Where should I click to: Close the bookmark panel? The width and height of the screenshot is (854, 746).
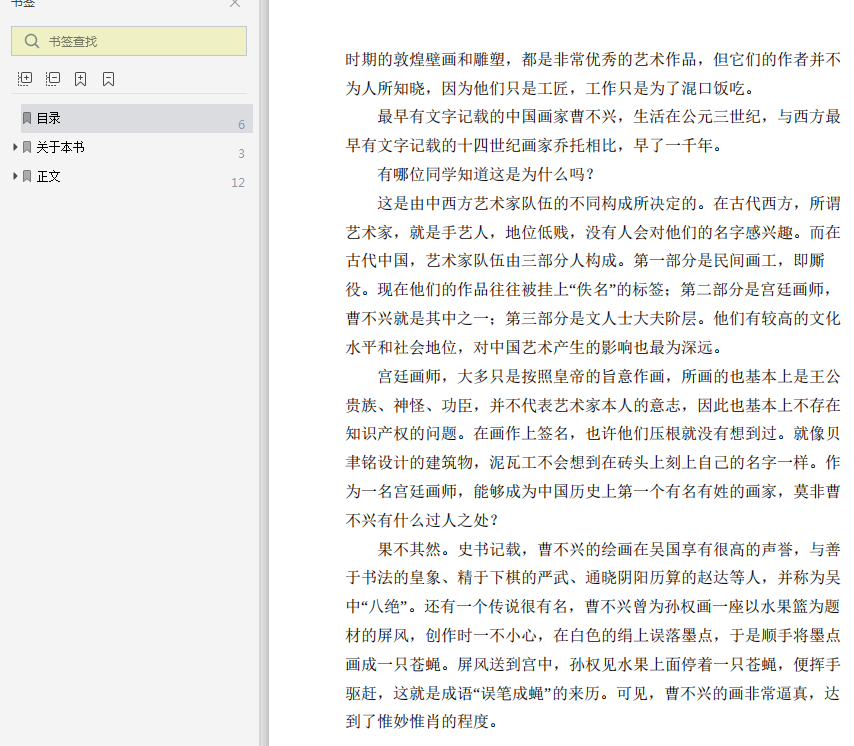(x=235, y=3)
